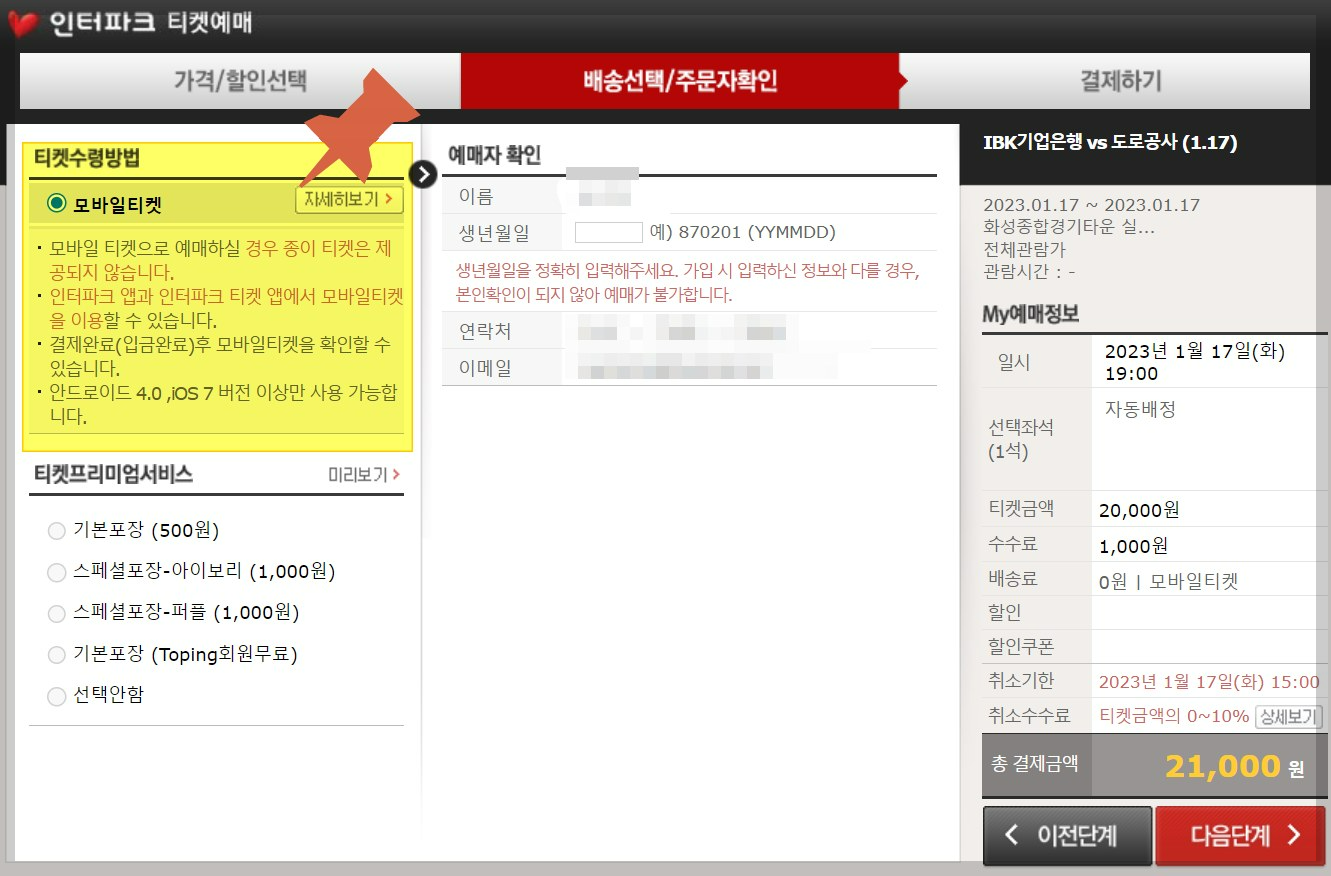Open 상세보기 for cancellation fee
The width and height of the screenshot is (1331, 876).
pyautogui.click(x=1289, y=716)
